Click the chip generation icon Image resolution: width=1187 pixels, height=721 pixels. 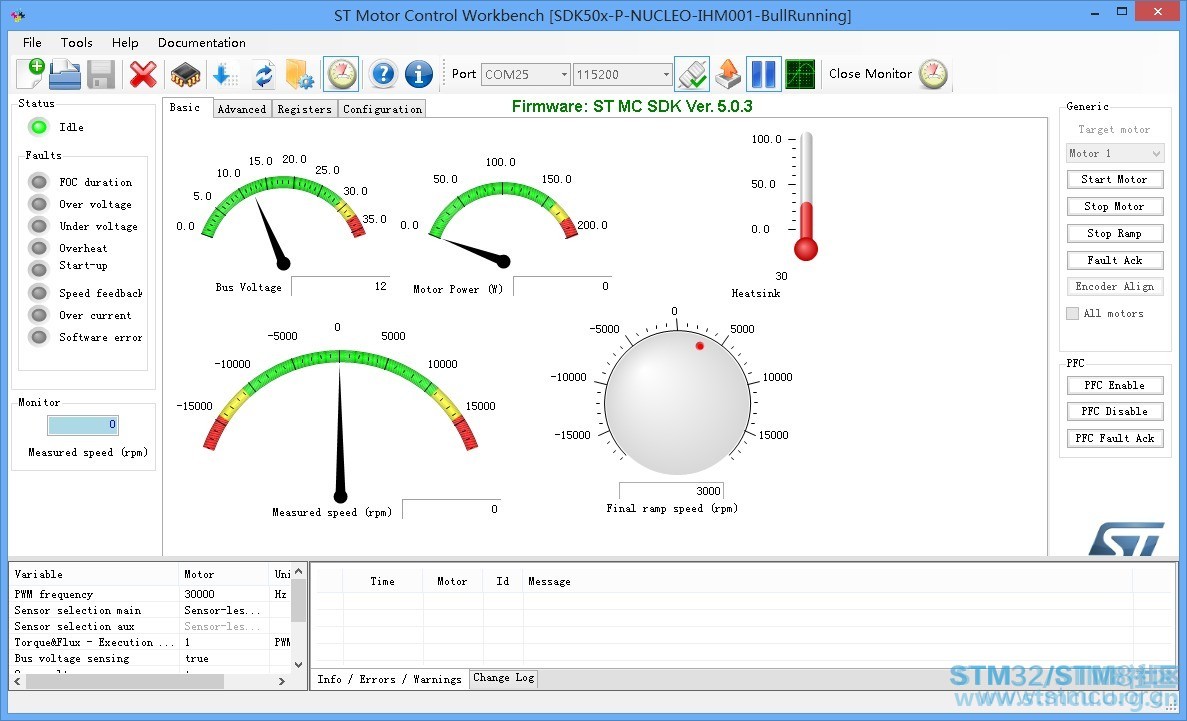(185, 74)
